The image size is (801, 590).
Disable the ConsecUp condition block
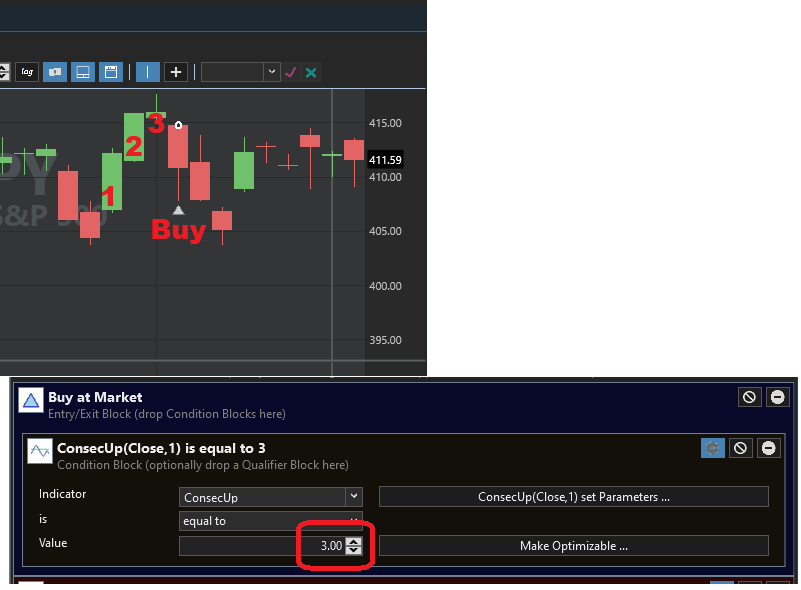click(740, 448)
